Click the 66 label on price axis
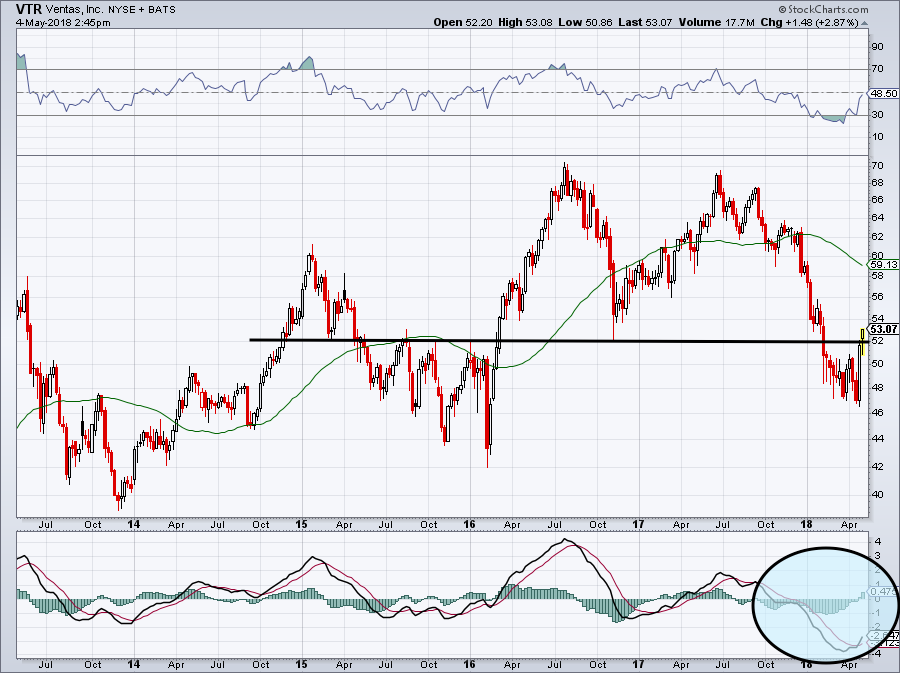 877,200
